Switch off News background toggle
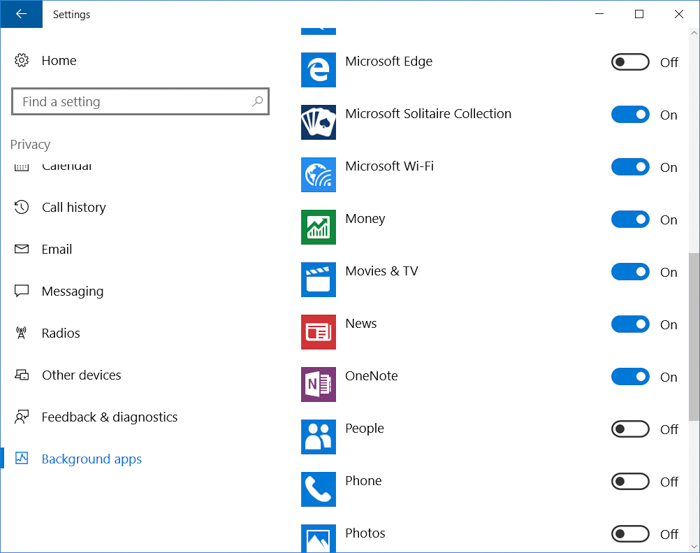The image size is (700, 553). pyautogui.click(x=630, y=325)
